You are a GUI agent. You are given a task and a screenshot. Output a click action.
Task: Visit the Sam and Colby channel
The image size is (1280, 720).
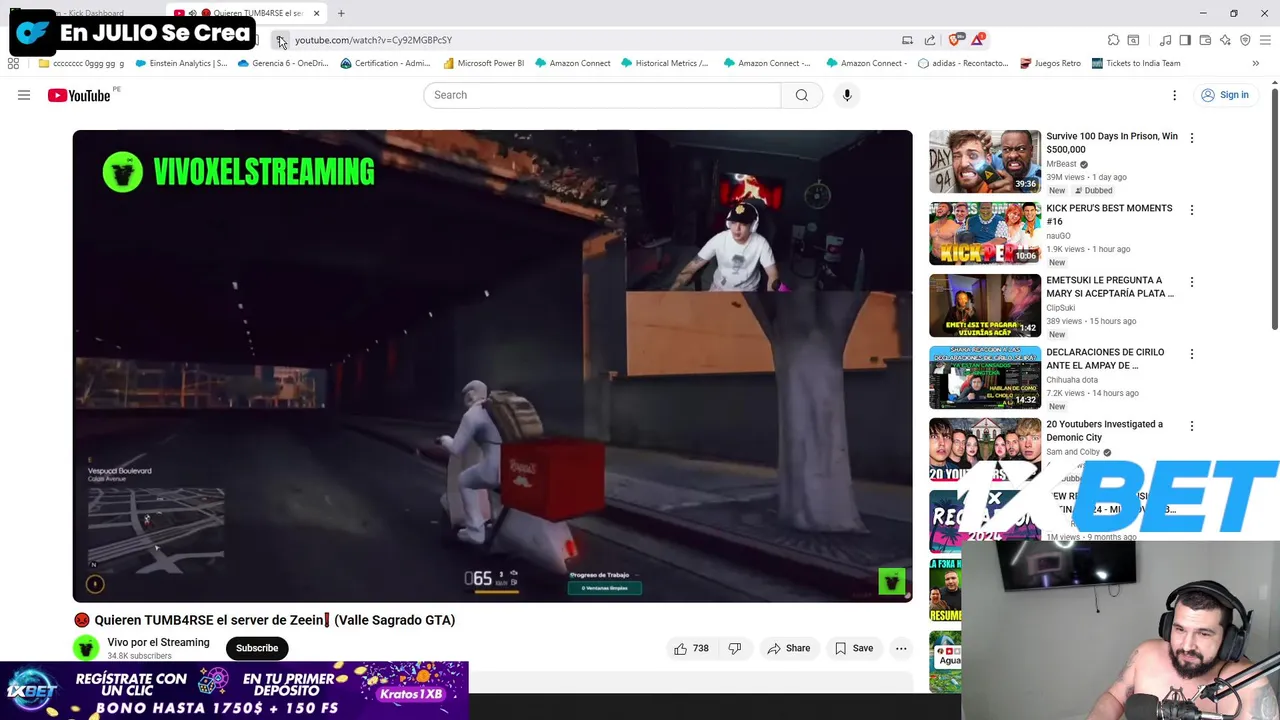(1073, 452)
